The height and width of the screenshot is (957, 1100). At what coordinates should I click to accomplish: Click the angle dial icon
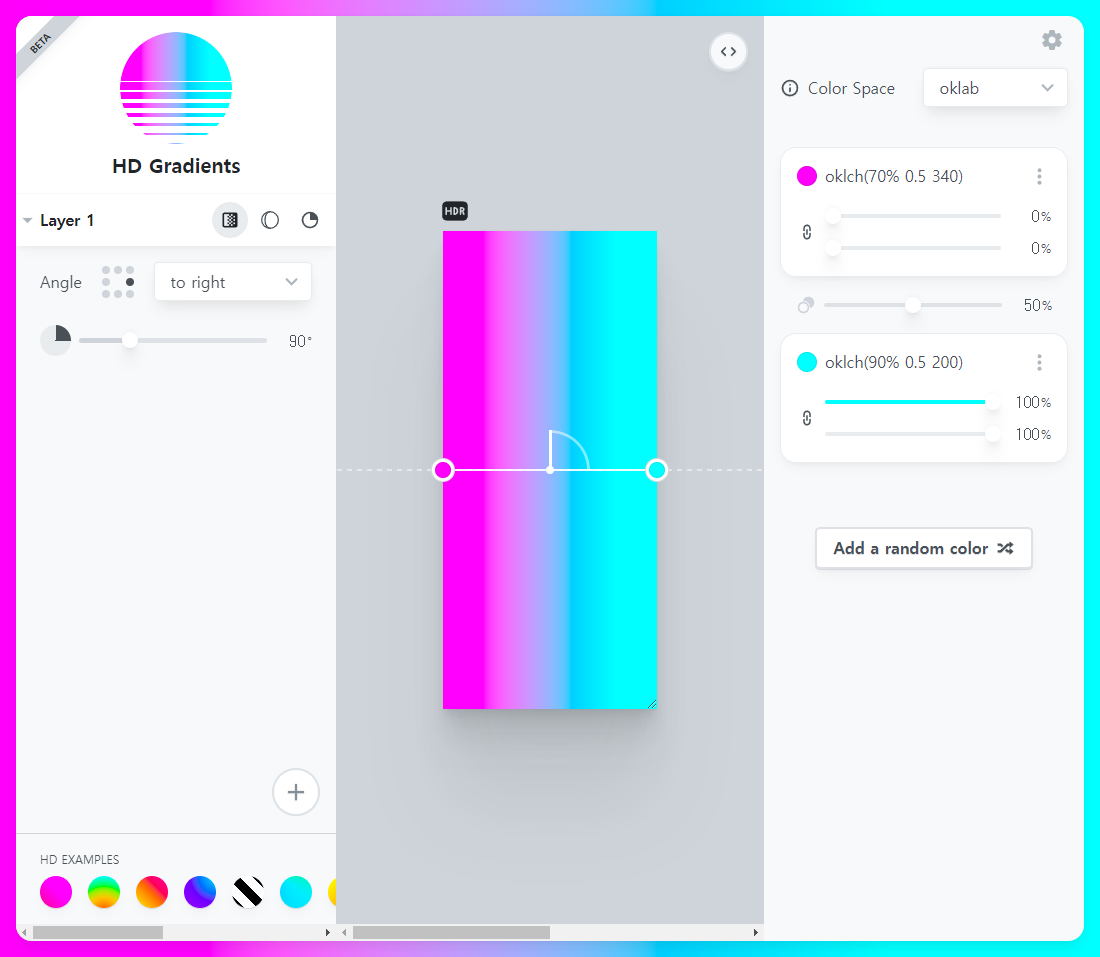(55, 340)
